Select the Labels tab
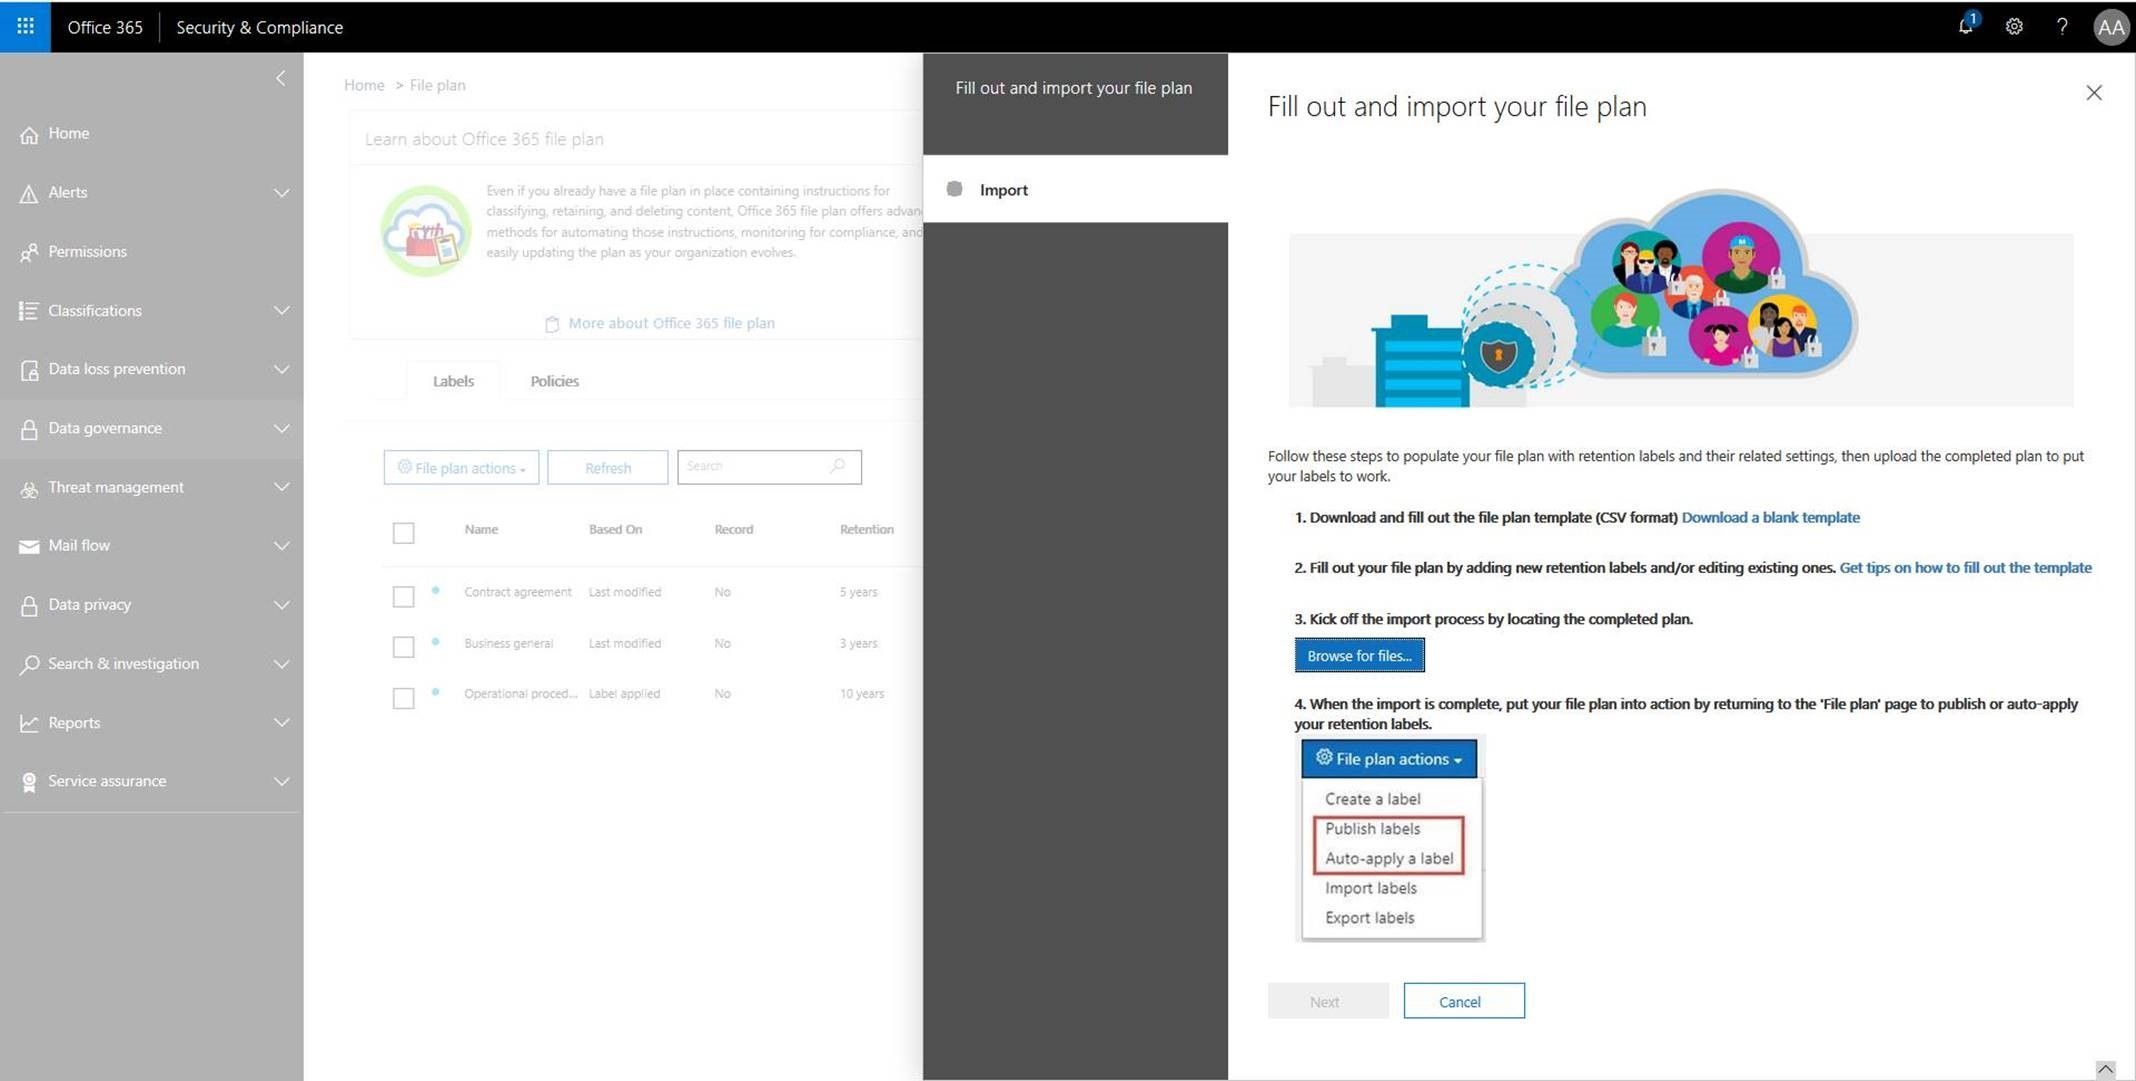Image resolution: width=2136 pixels, height=1081 pixels. pyautogui.click(x=452, y=381)
